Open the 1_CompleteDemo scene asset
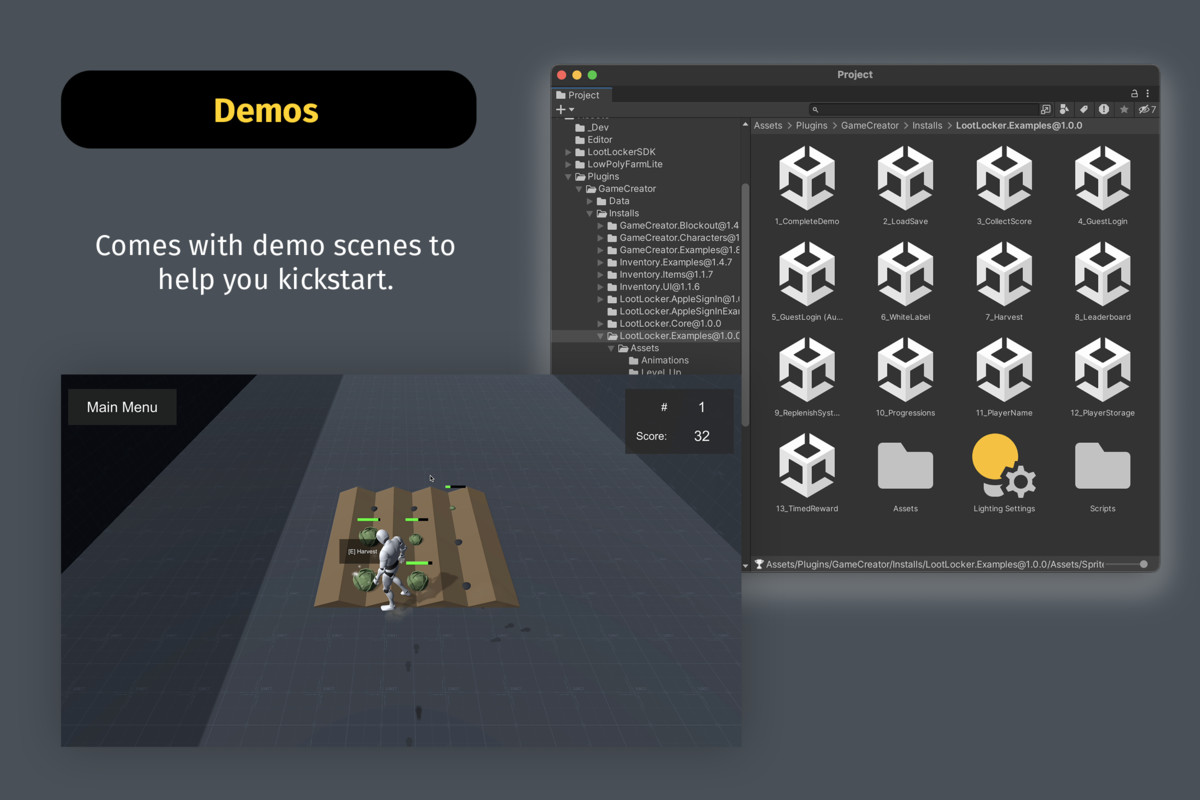The height and width of the screenshot is (800, 1200). click(806, 186)
